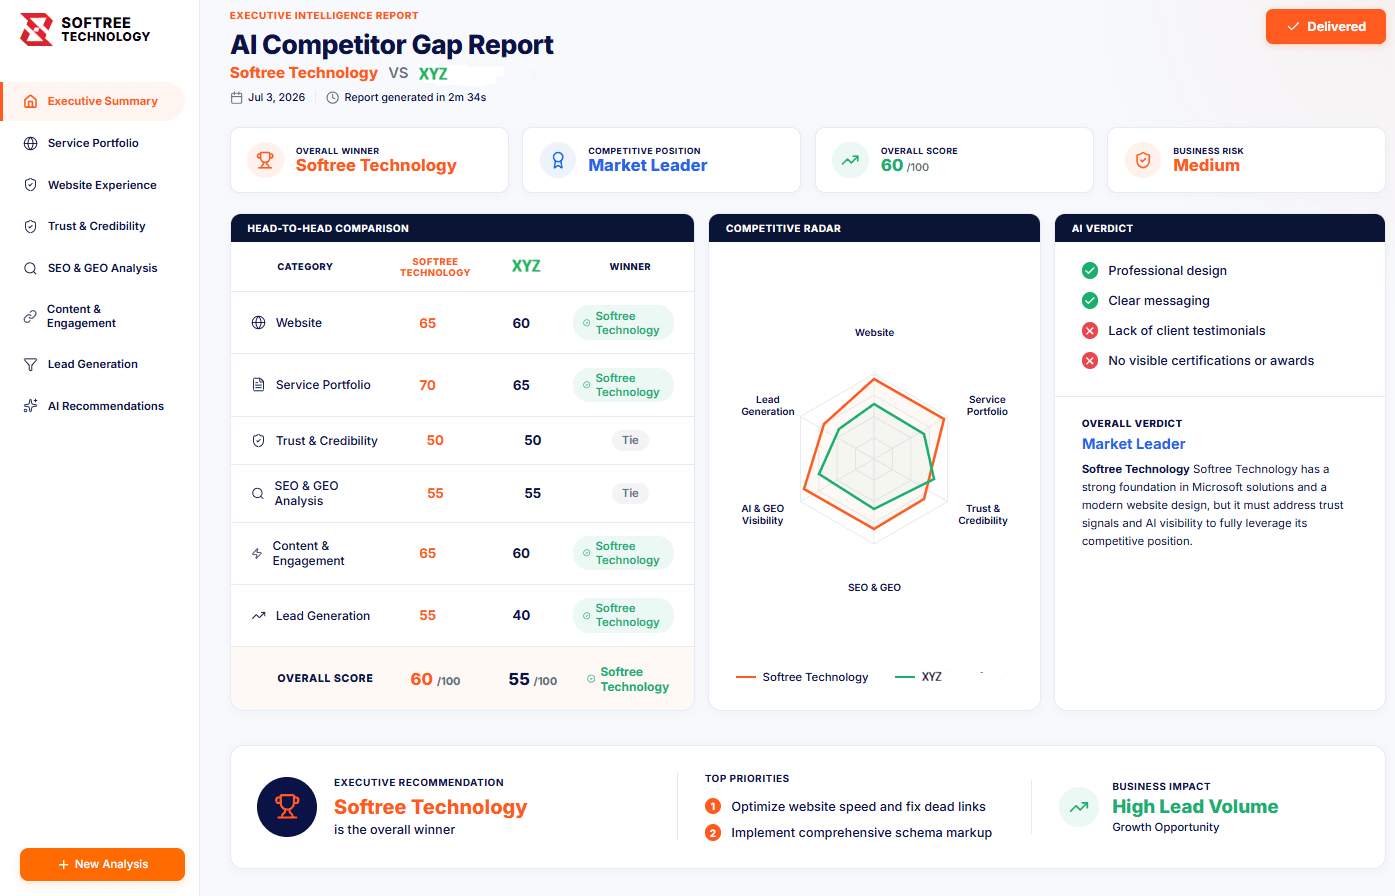Click the Softree Technology winner badge in Website row
This screenshot has width=1395, height=896.
click(x=623, y=323)
